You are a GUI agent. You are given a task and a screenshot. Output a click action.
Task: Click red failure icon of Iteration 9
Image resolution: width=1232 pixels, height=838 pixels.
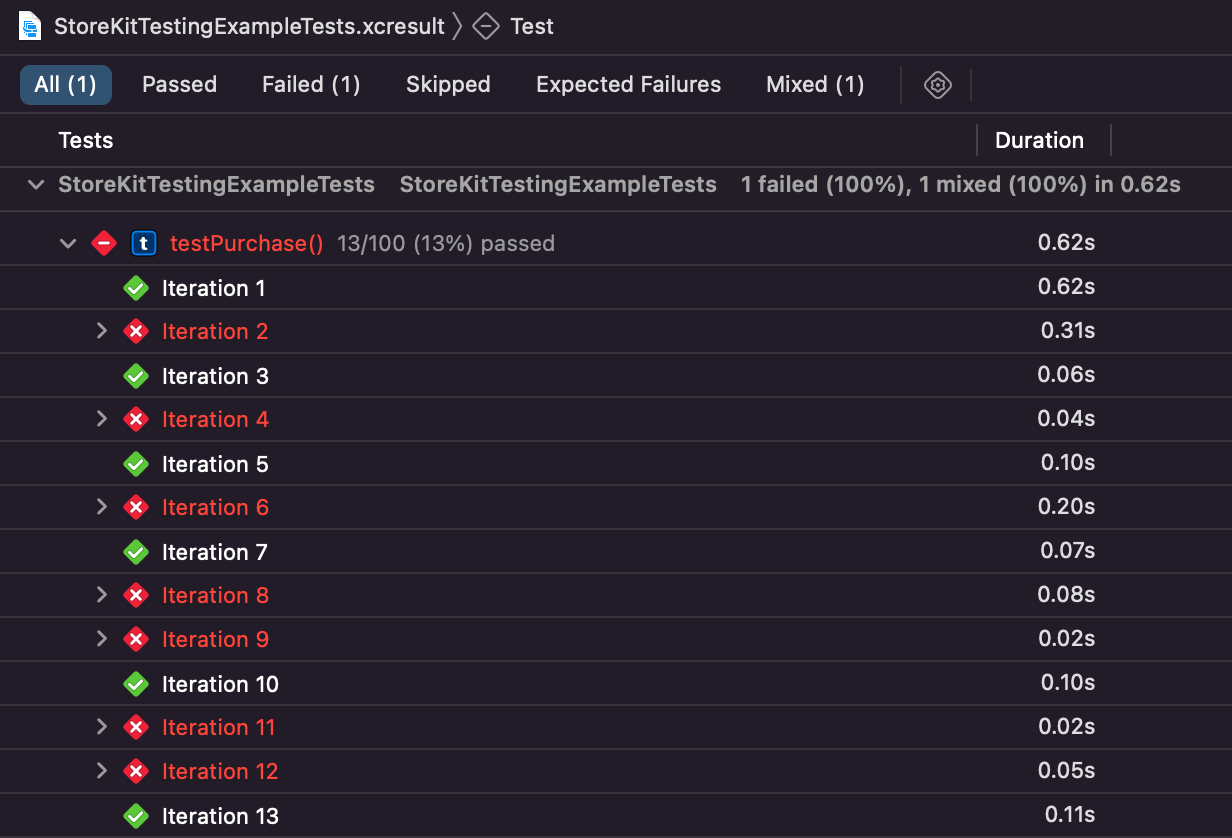[136, 640]
